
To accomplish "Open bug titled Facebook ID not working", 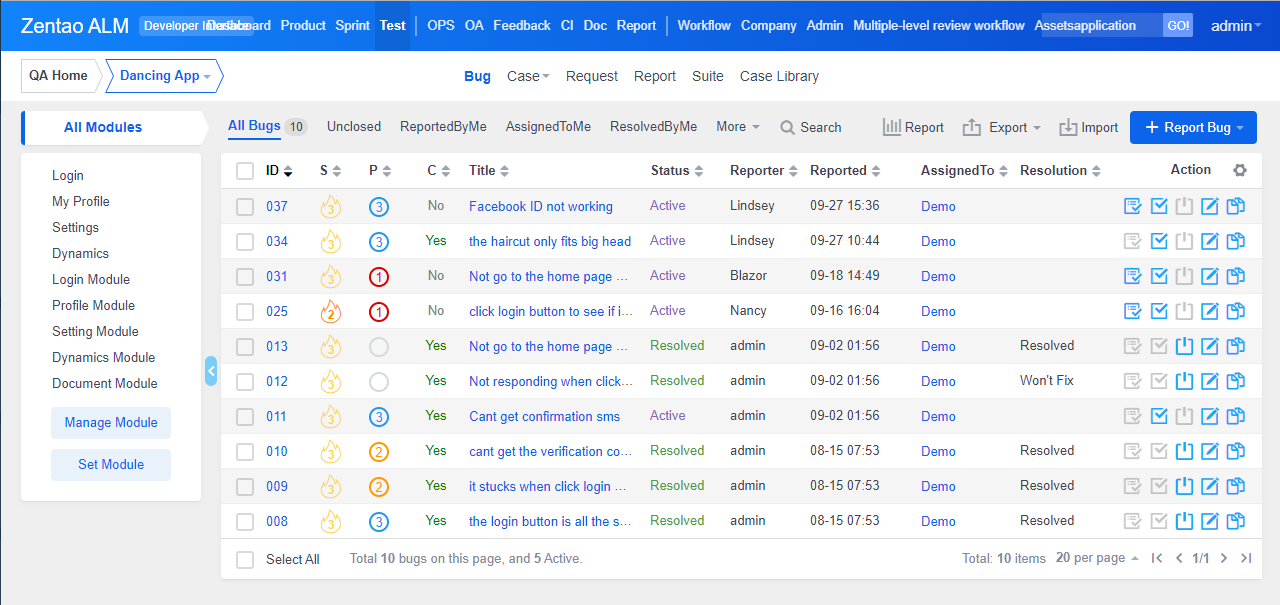I will coord(540,207).
